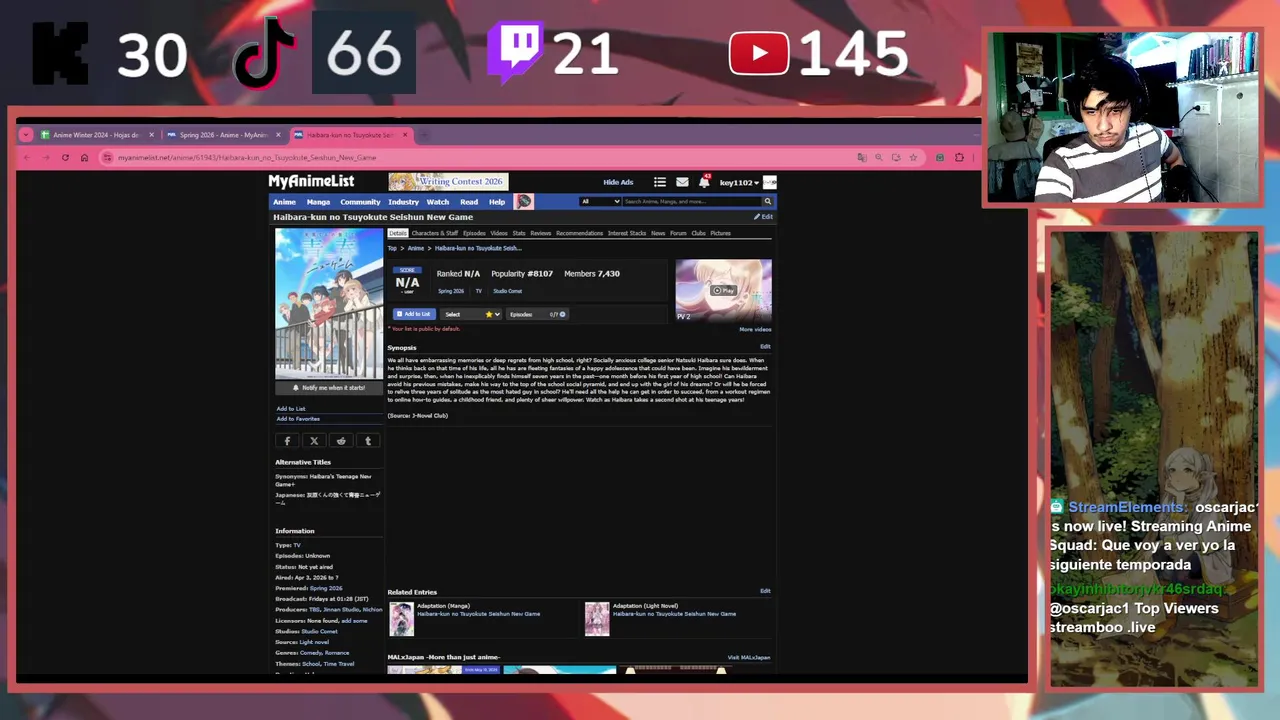Click in the Search Anime, Manga input field

coord(692,201)
